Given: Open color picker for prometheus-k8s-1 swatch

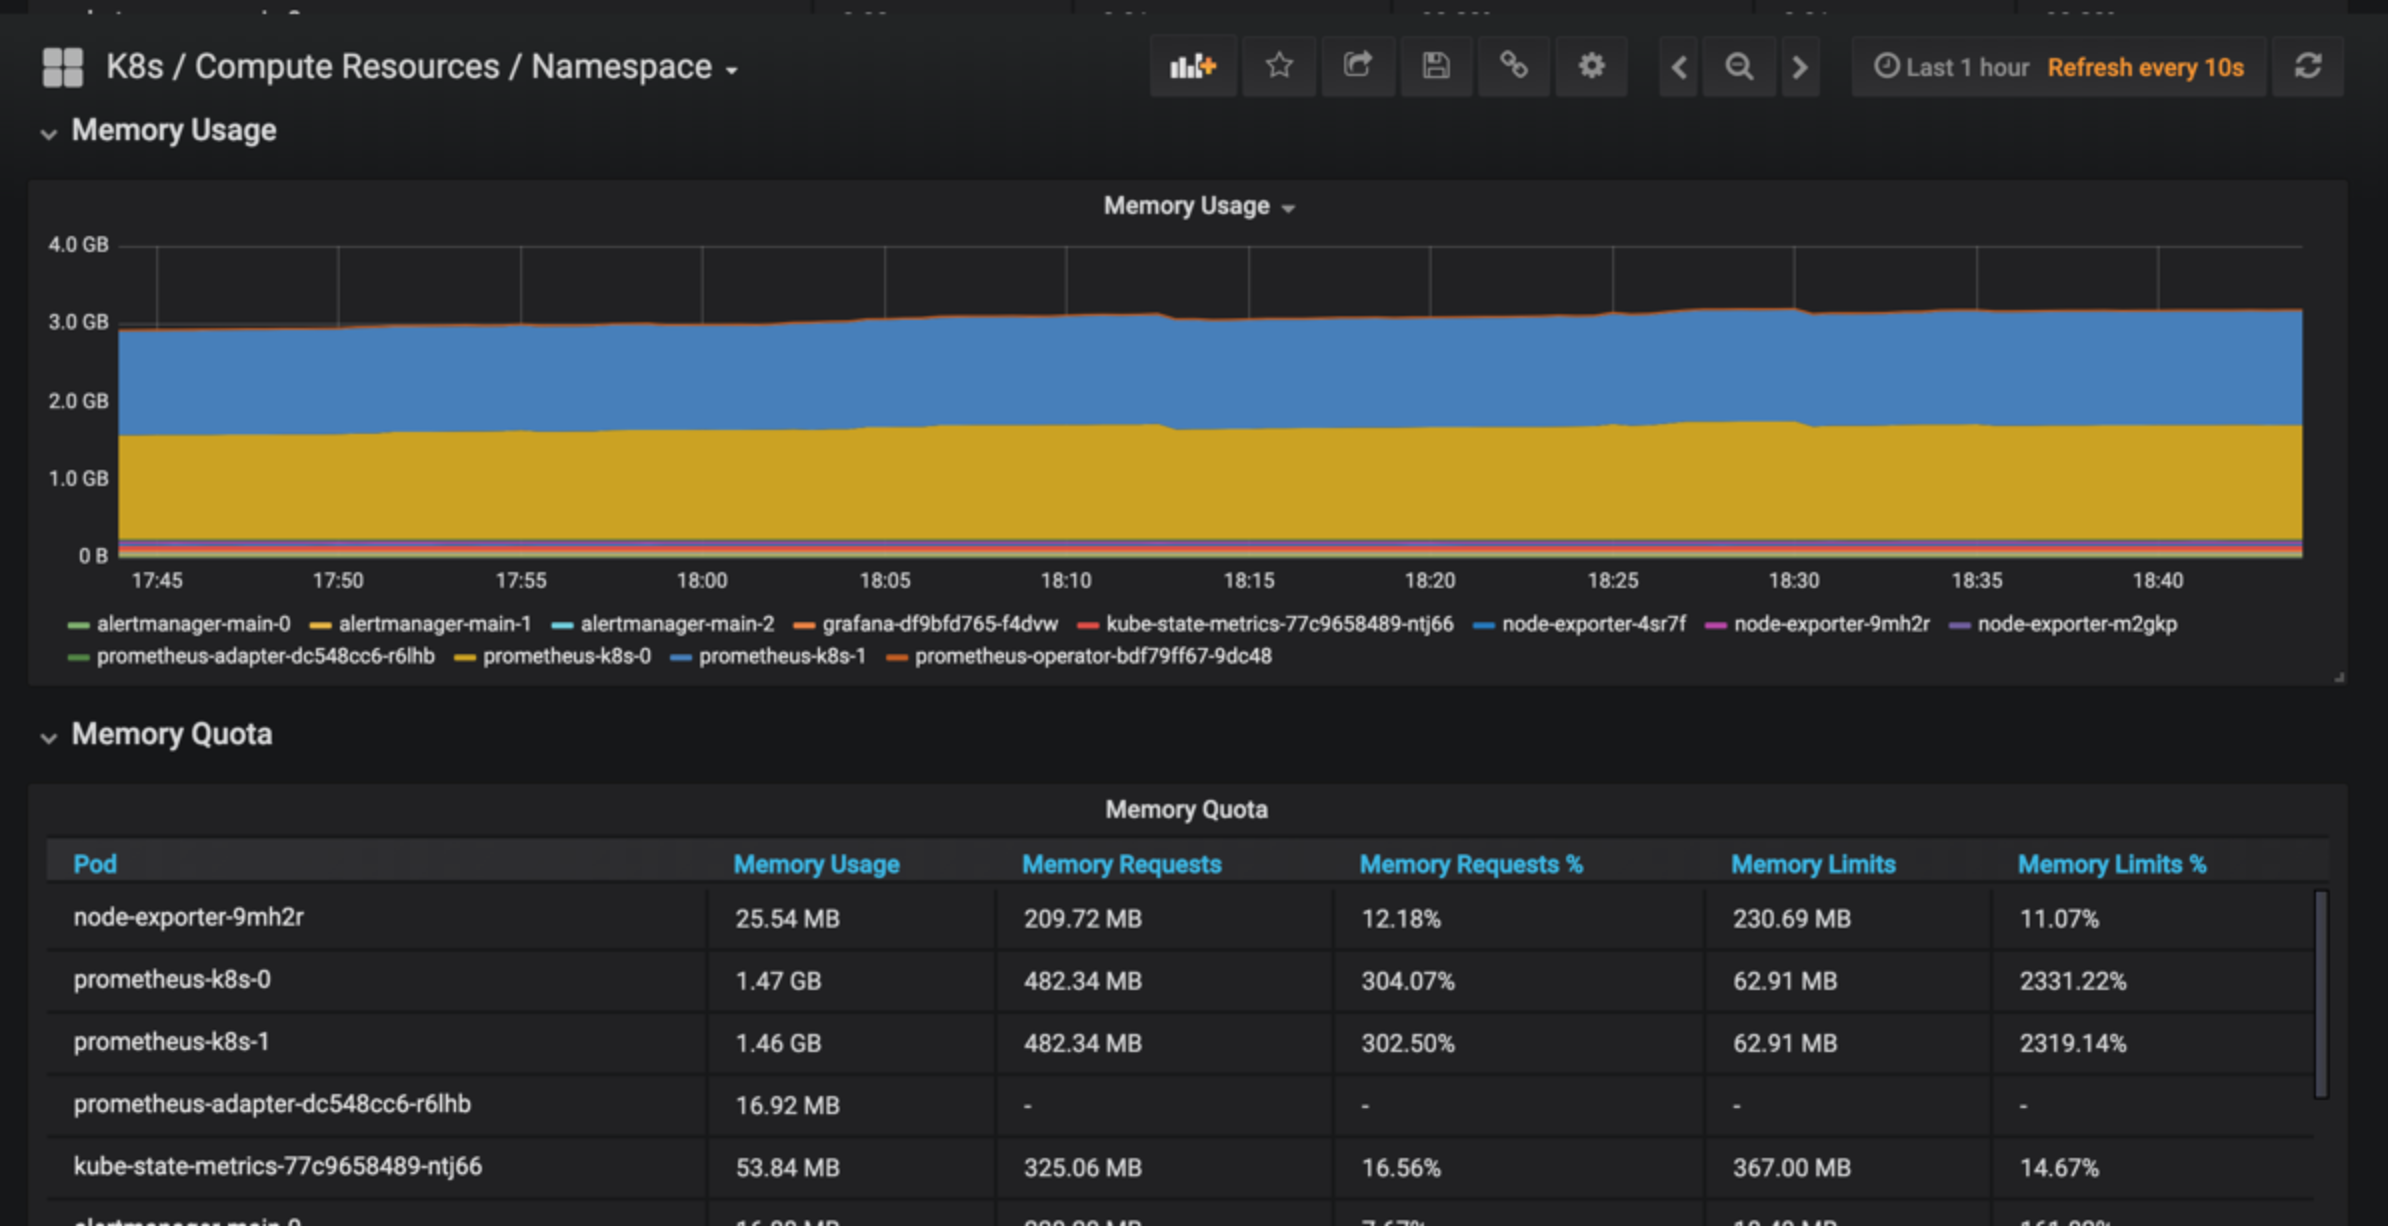Looking at the screenshot, I should [x=682, y=660].
